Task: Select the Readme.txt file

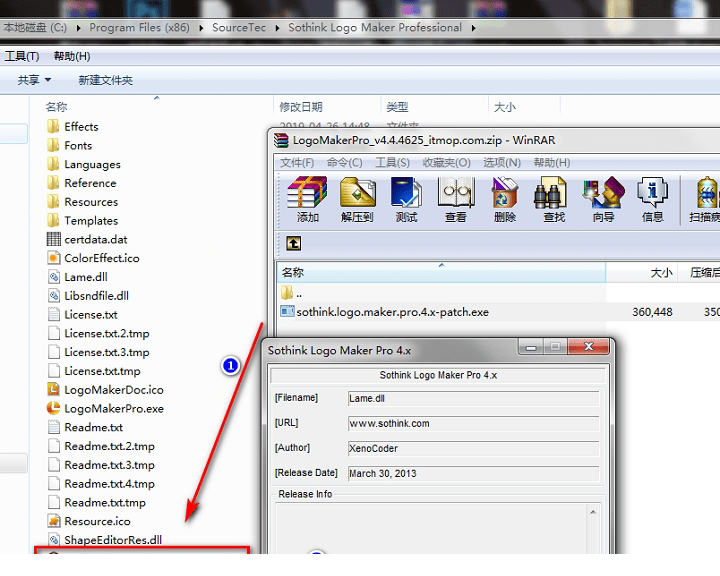Action: (x=85, y=427)
